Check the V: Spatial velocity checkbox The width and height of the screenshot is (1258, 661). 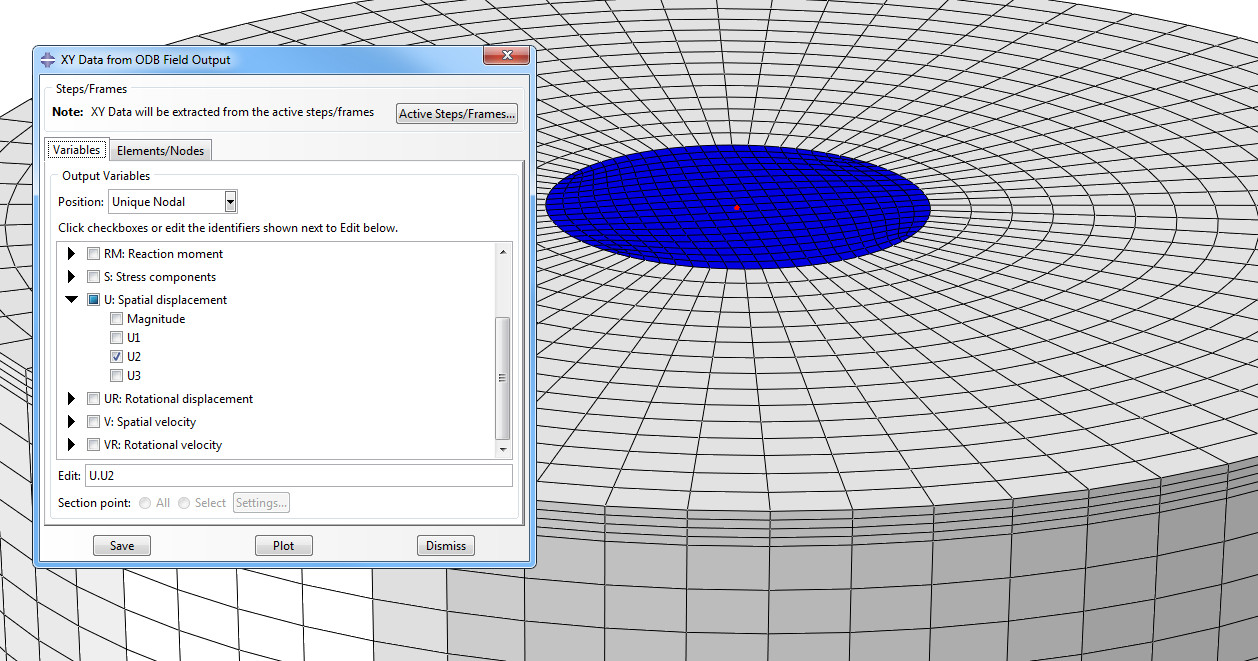point(94,422)
